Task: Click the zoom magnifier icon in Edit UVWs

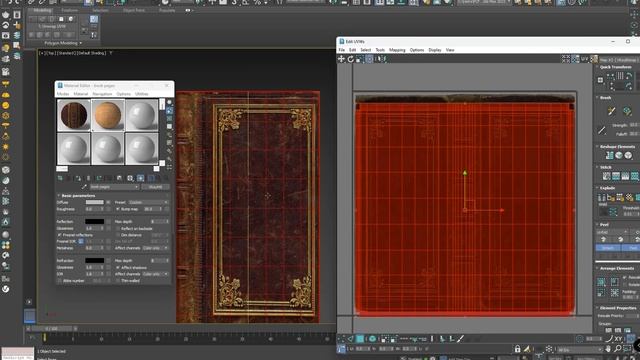Action: [618, 349]
